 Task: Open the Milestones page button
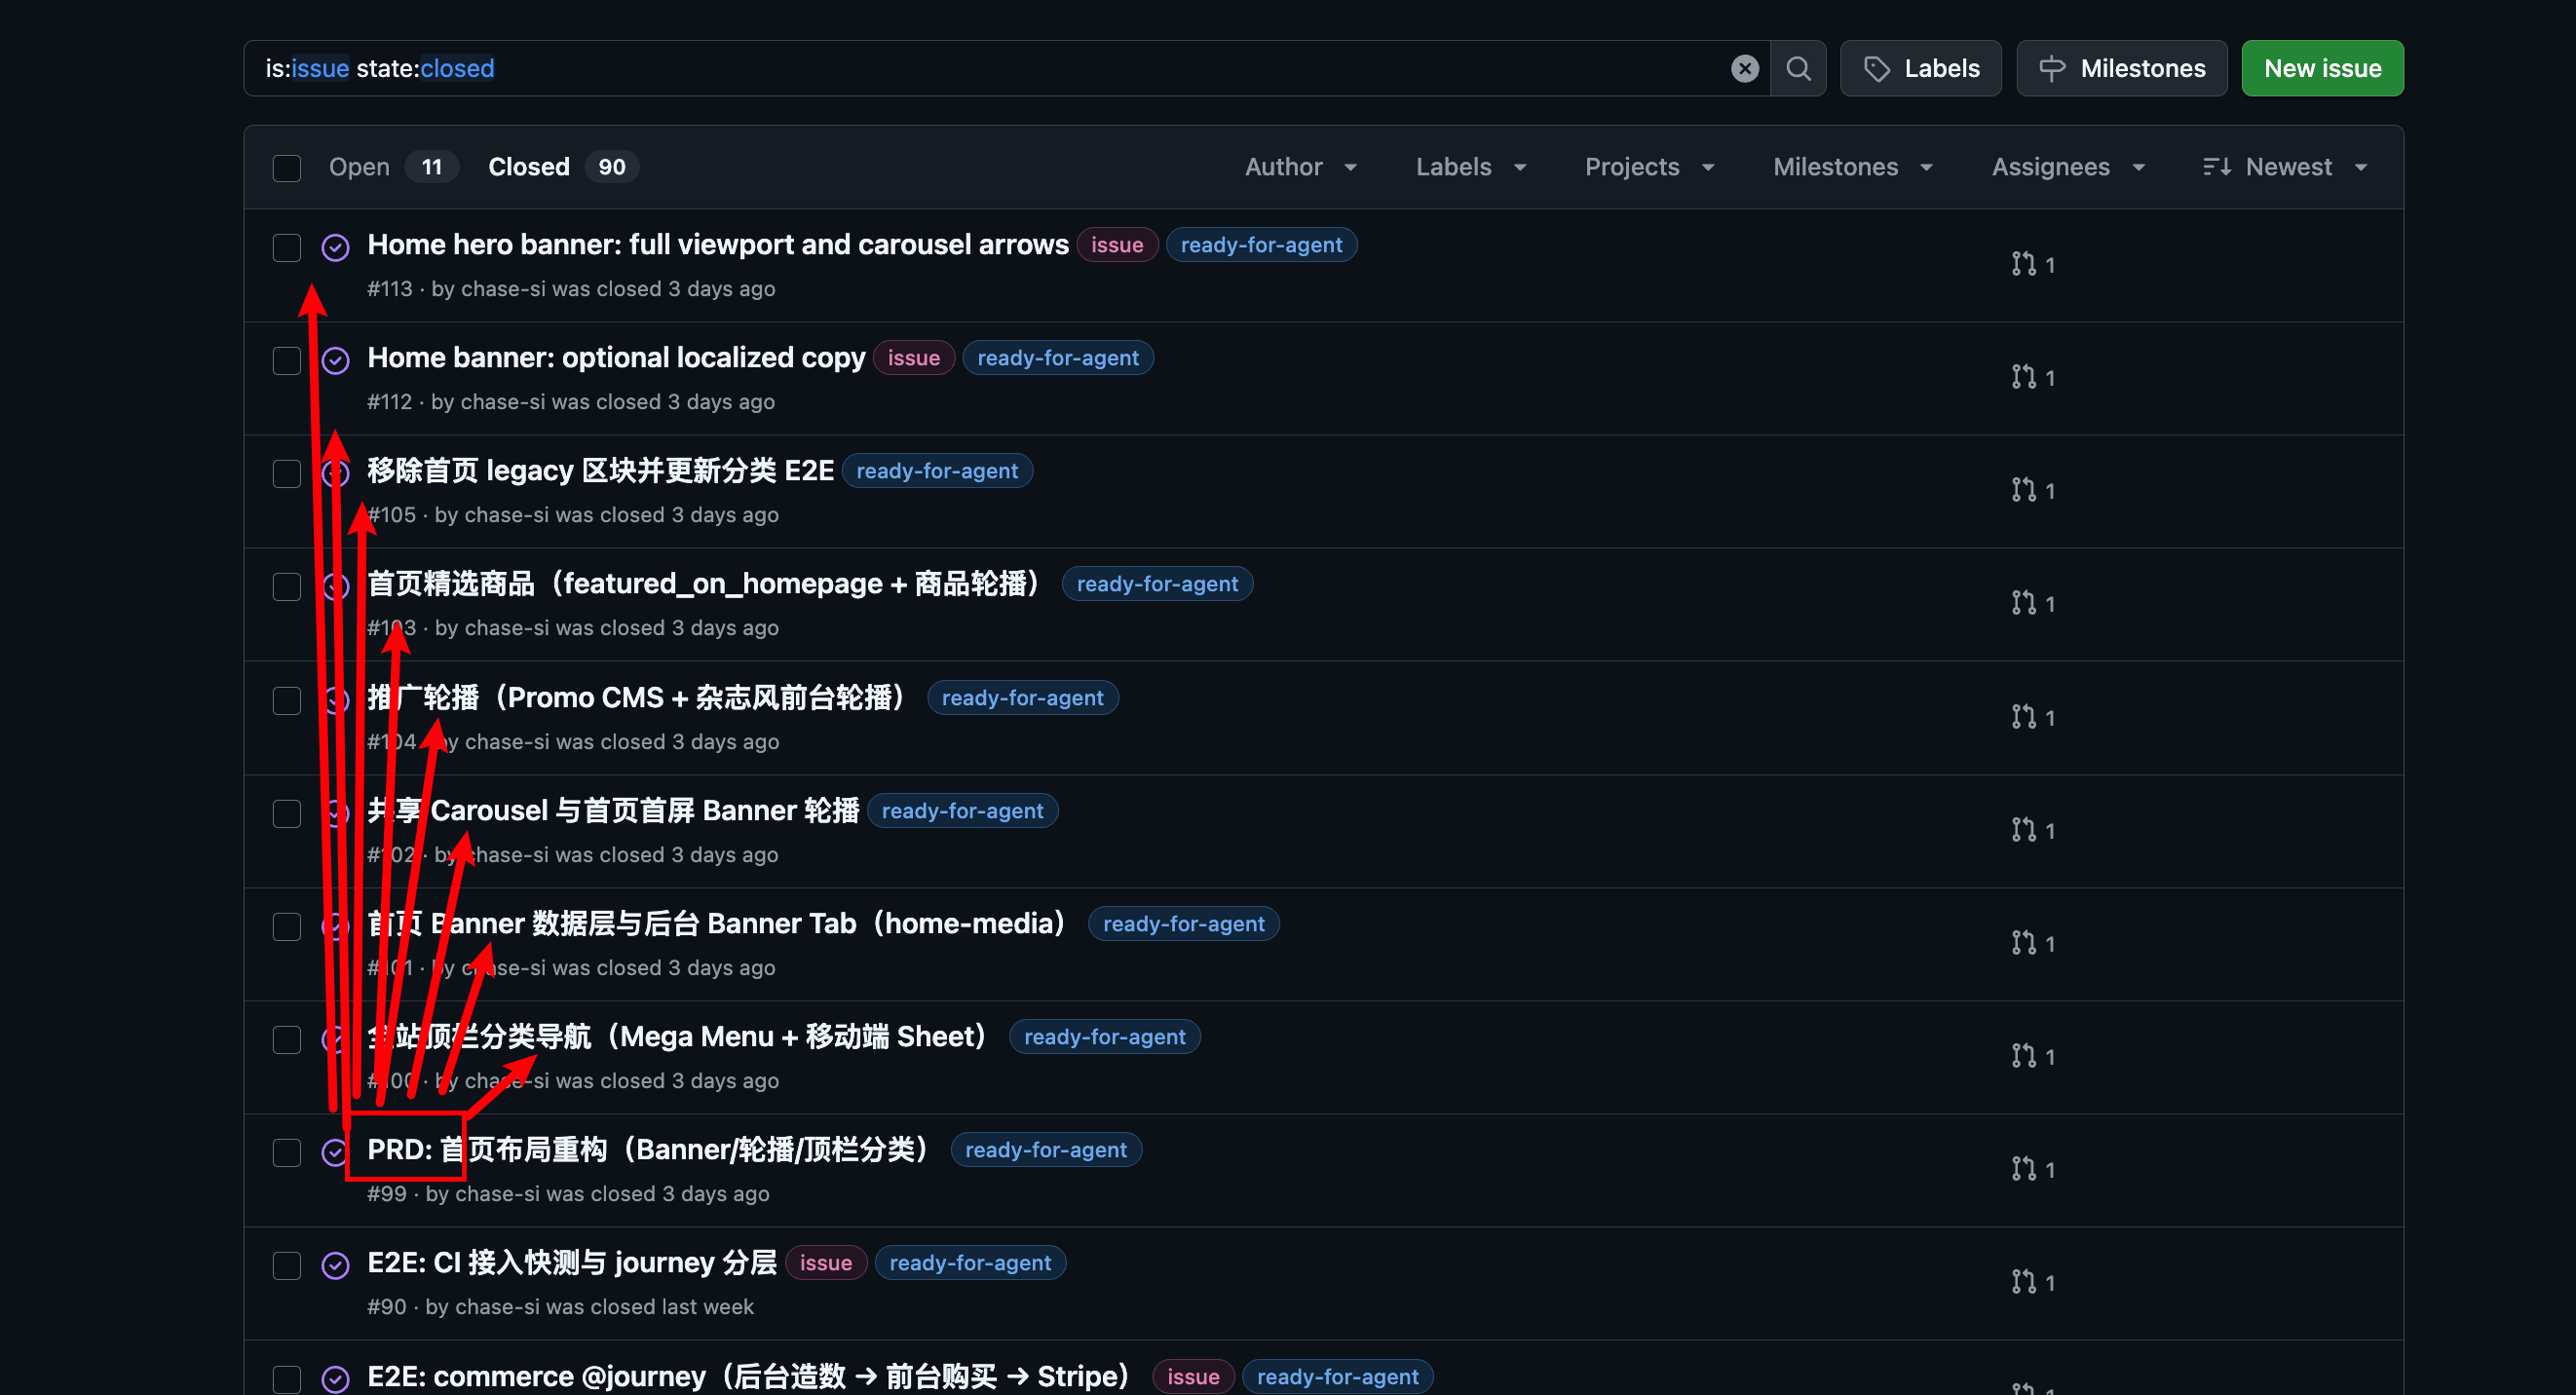[2121, 68]
